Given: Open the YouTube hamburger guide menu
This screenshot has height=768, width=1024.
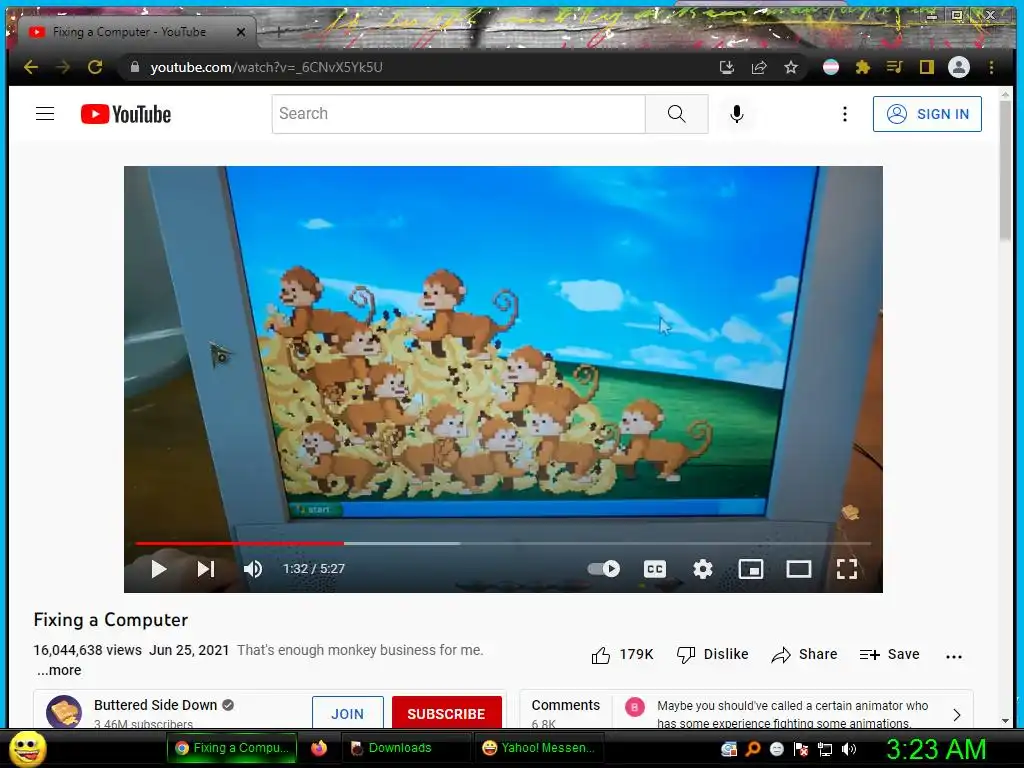Looking at the screenshot, I should point(45,114).
